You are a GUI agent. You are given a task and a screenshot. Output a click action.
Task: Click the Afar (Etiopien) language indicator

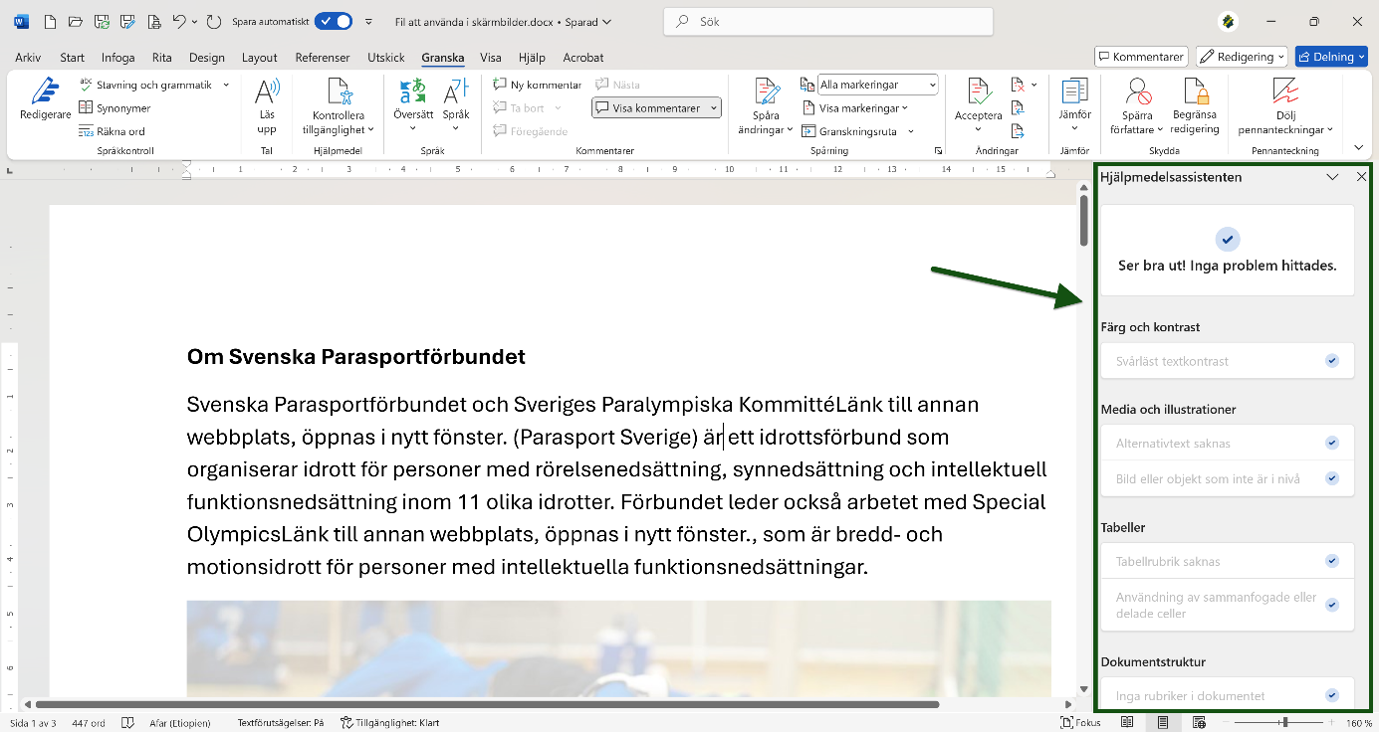point(181,722)
